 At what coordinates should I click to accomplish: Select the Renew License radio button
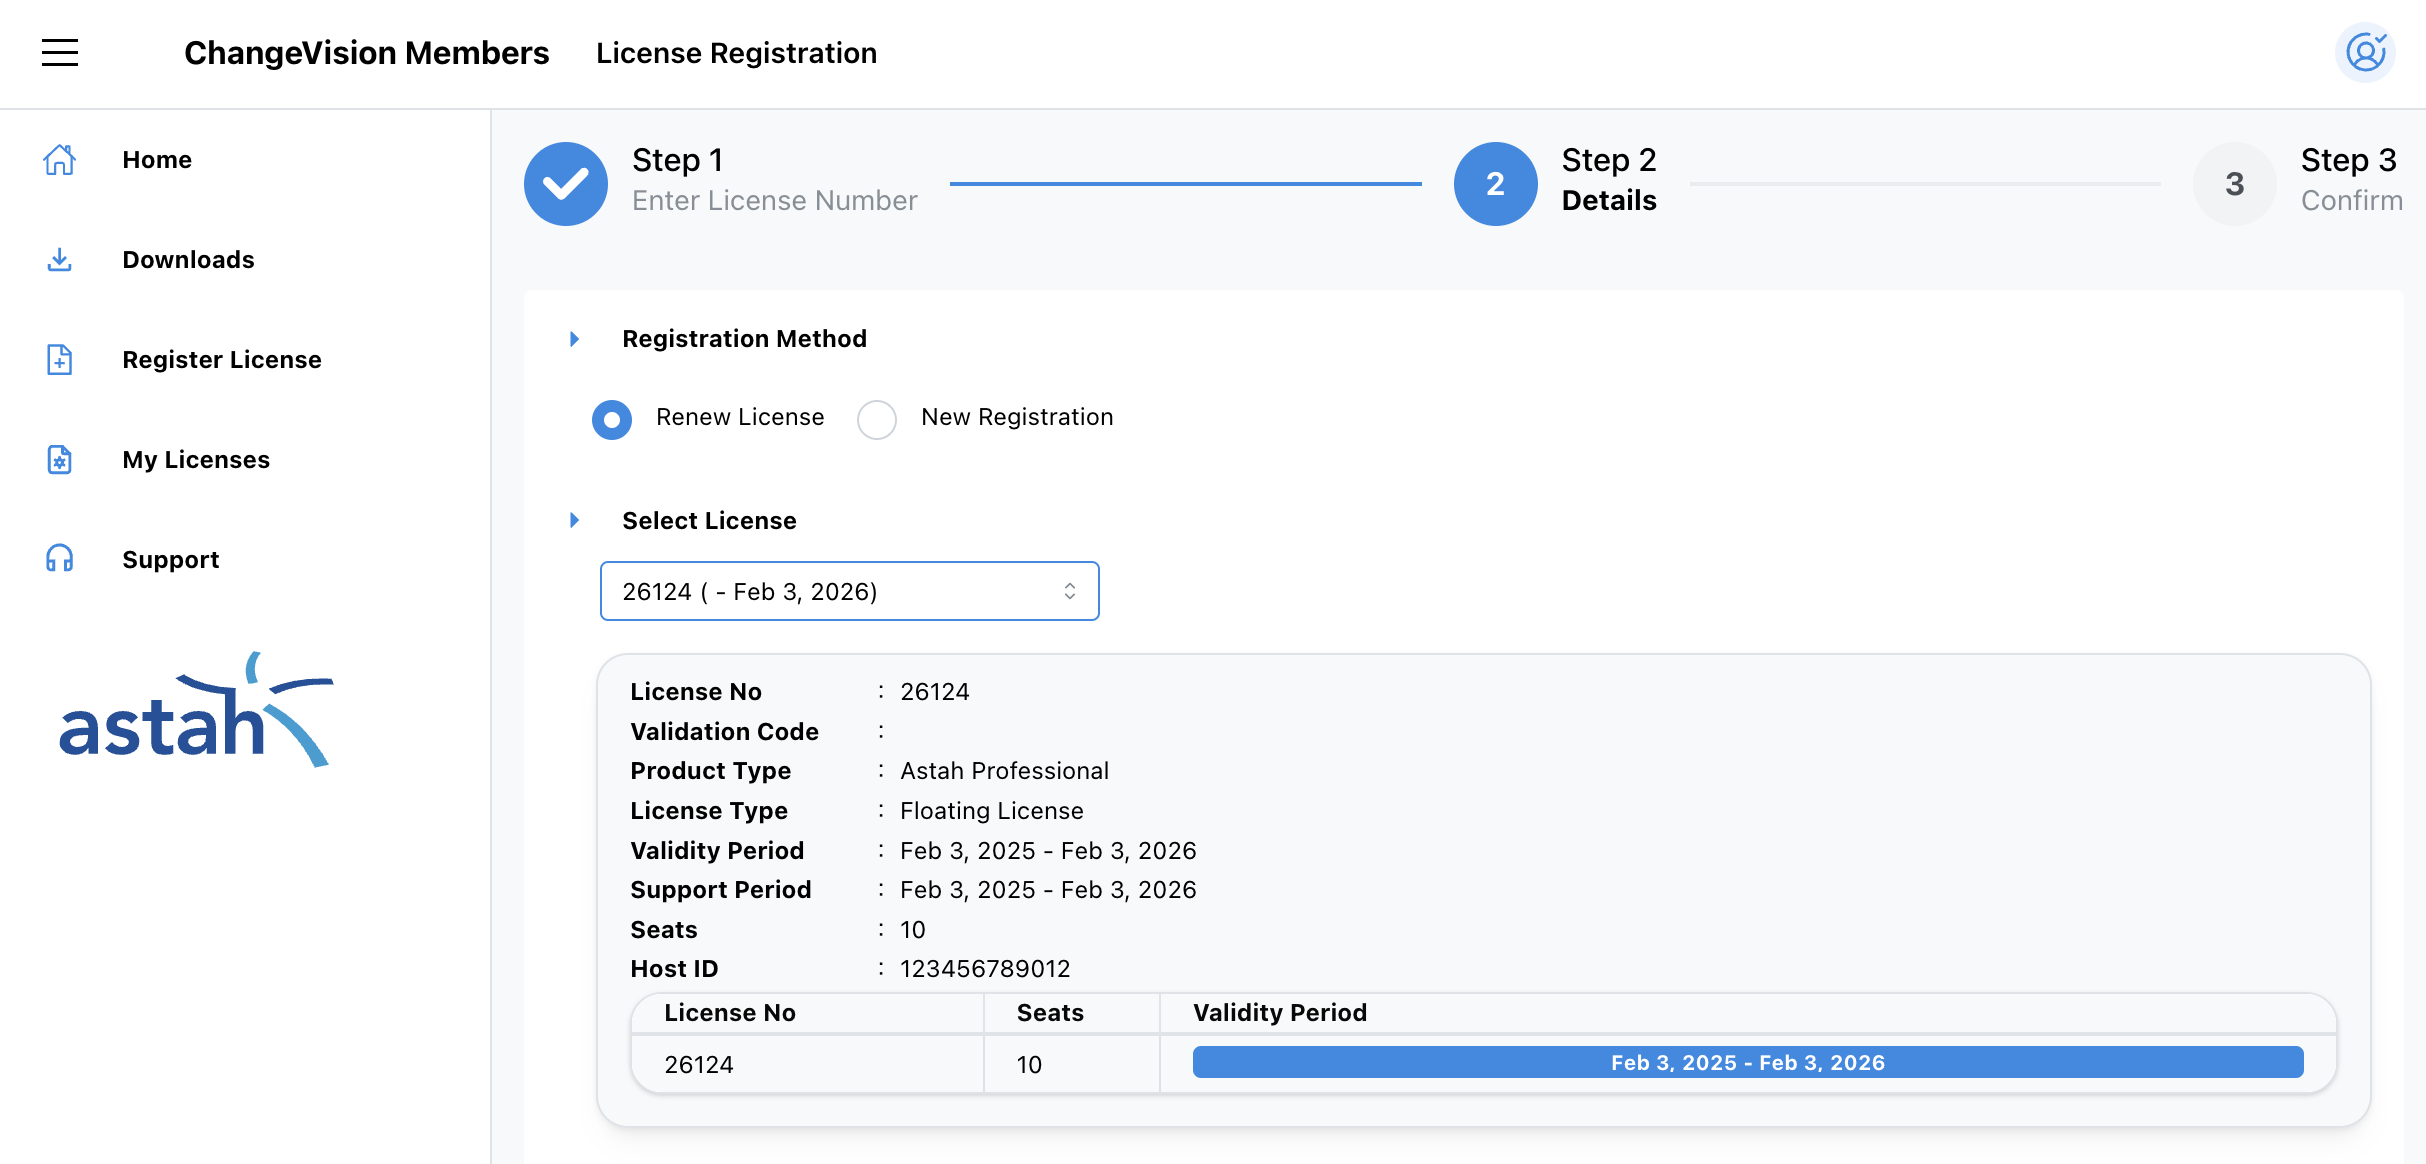point(612,419)
